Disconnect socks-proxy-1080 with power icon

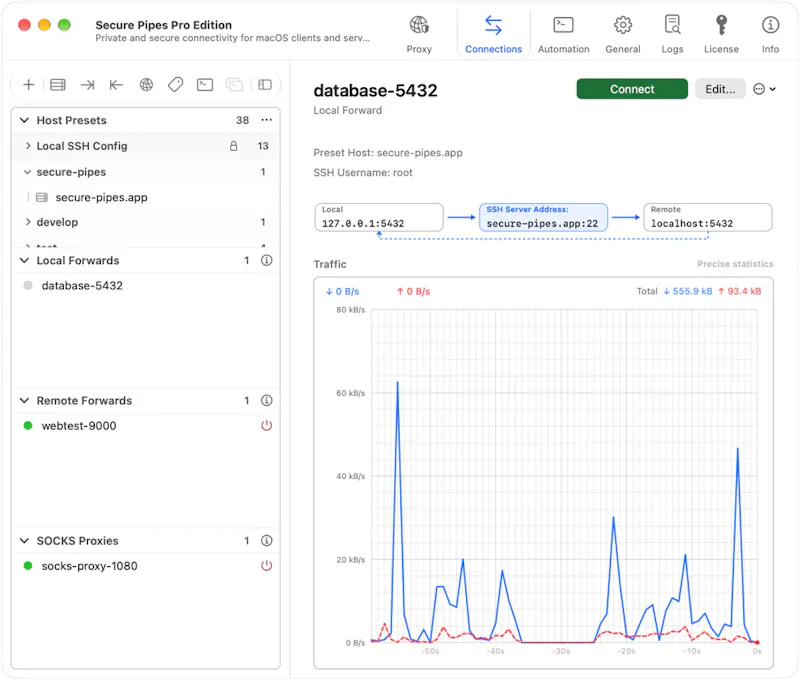point(266,566)
